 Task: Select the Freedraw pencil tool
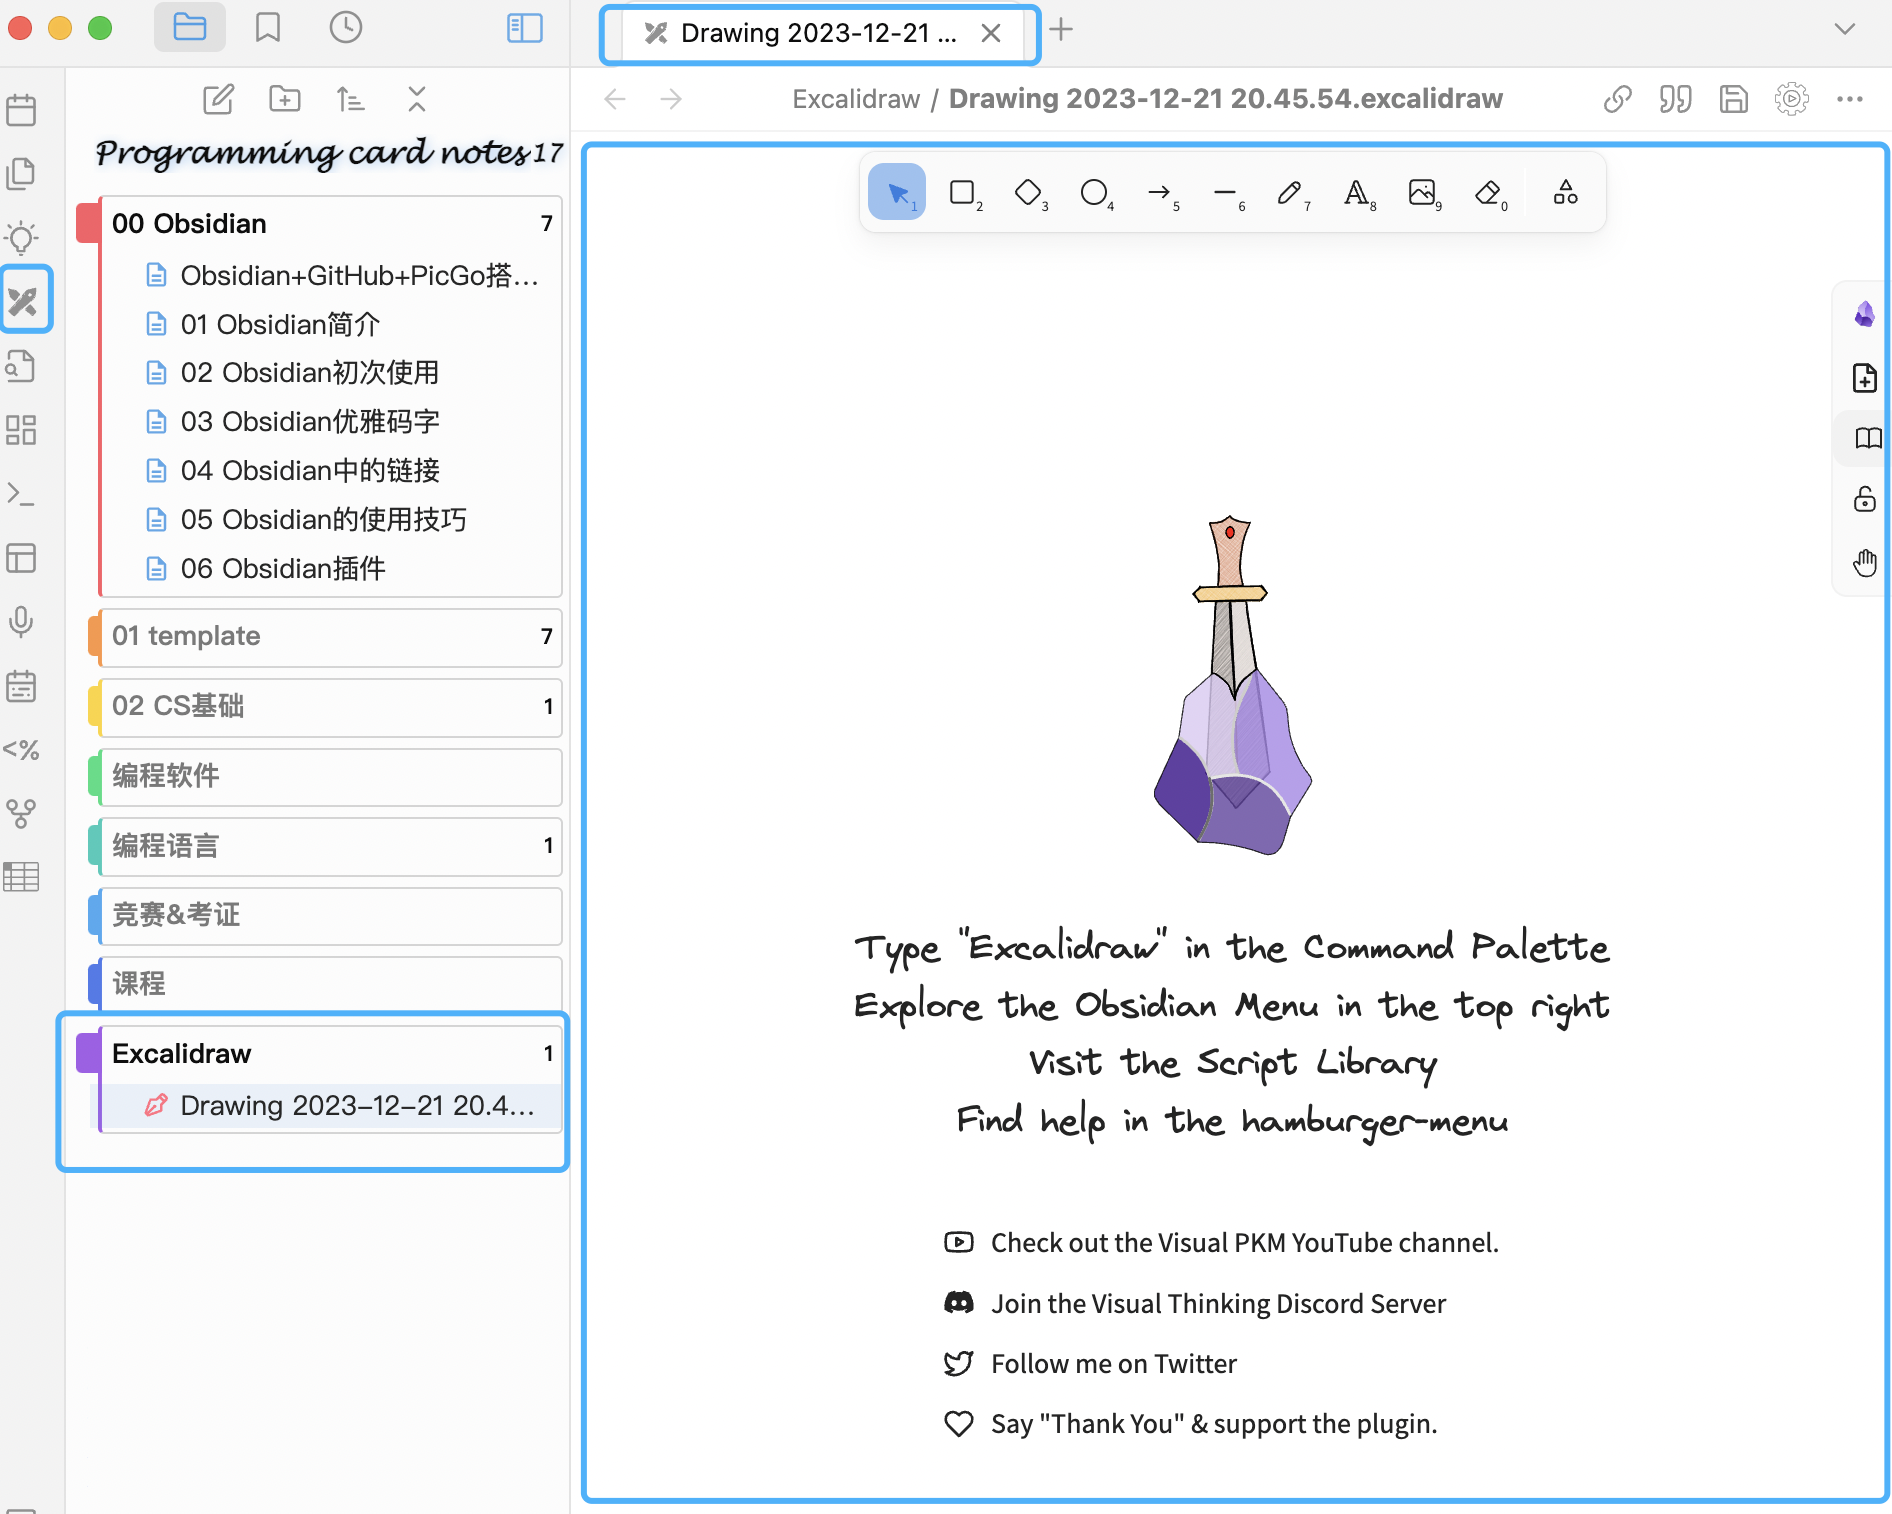point(1291,192)
